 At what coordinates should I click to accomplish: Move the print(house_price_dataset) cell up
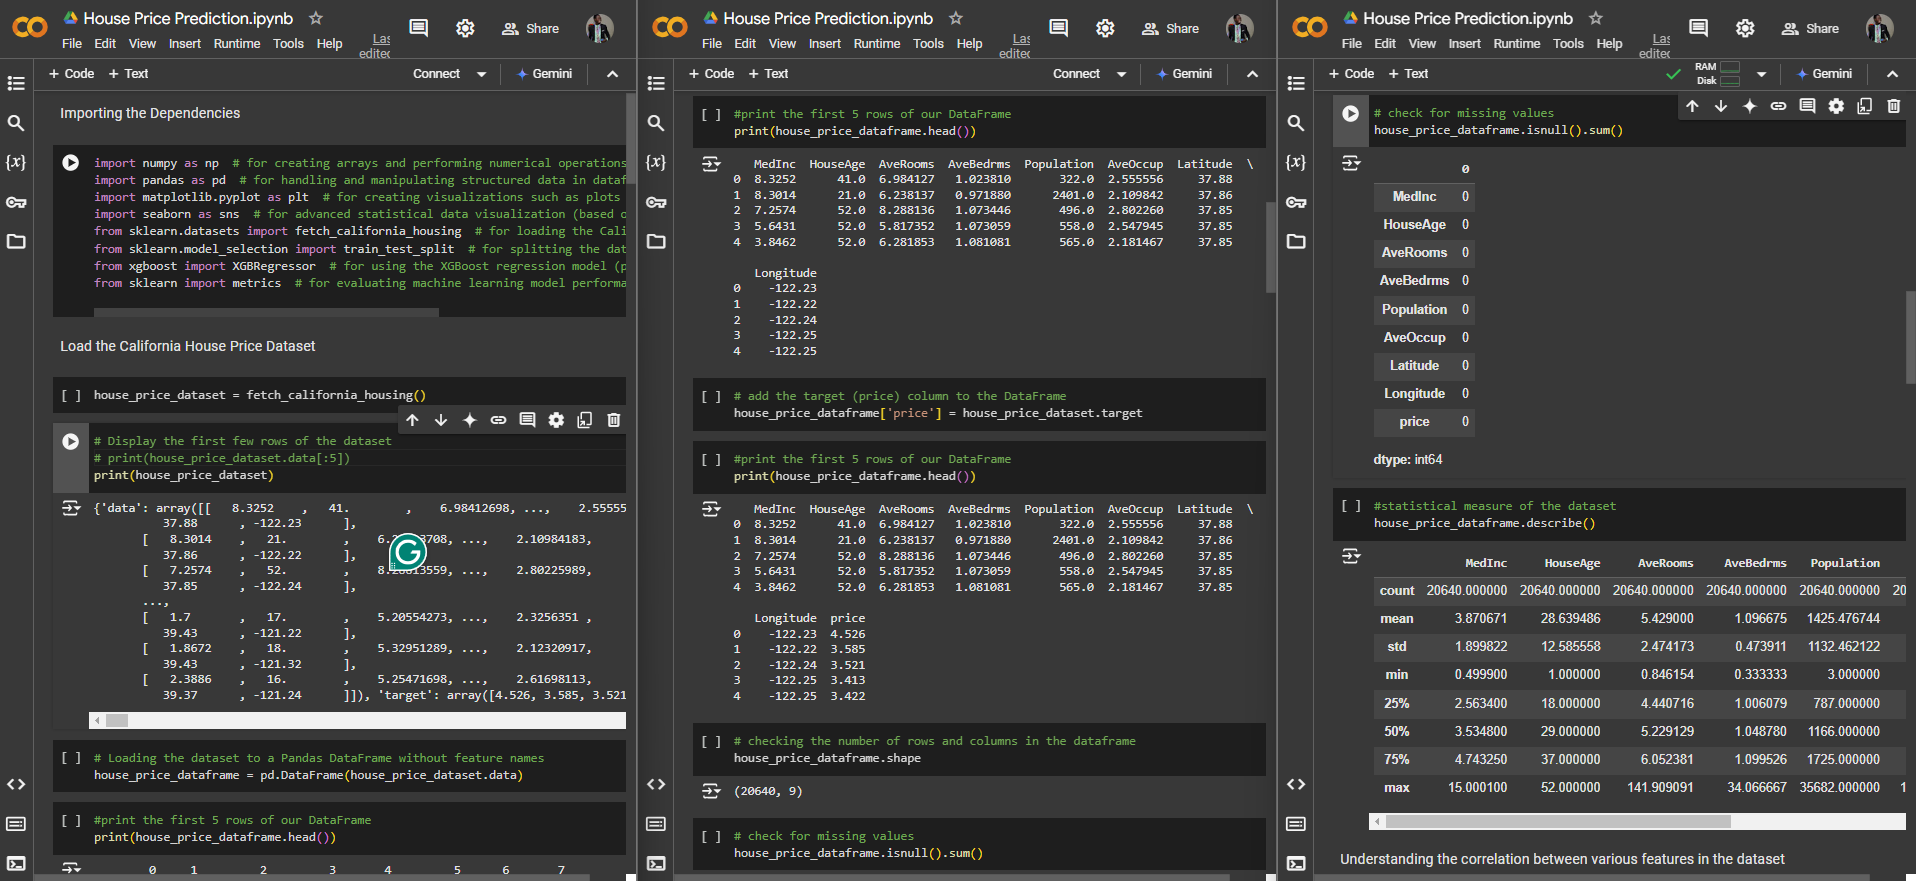[412, 420]
